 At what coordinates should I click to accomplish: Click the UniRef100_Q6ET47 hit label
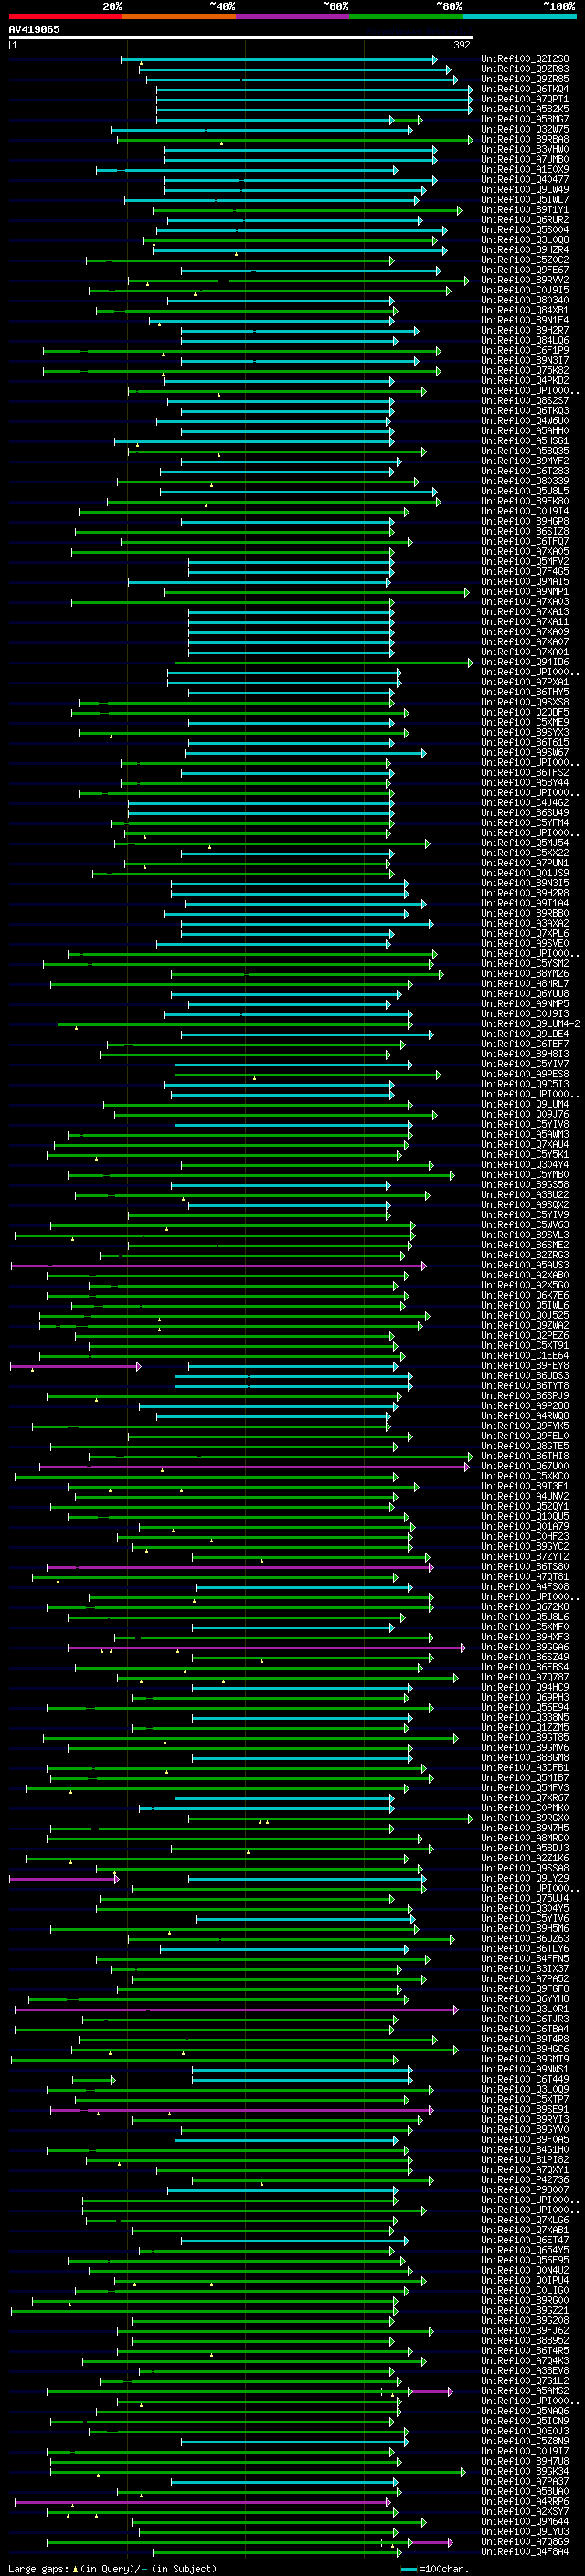pos(525,2240)
